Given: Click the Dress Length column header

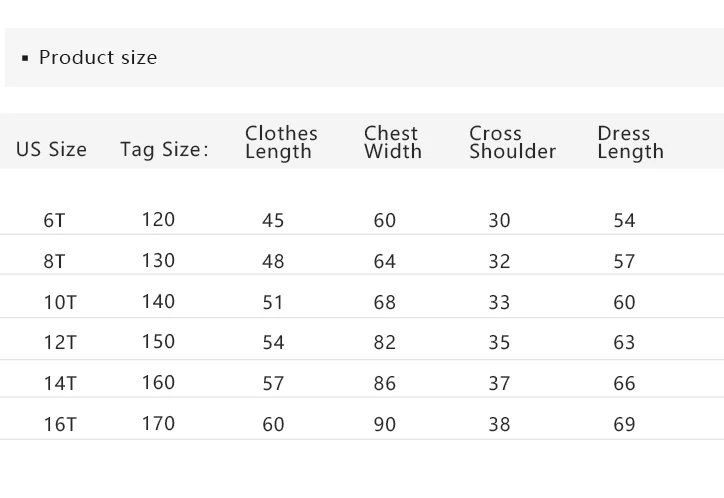Looking at the screenshot, I should (x=630, y=142).
